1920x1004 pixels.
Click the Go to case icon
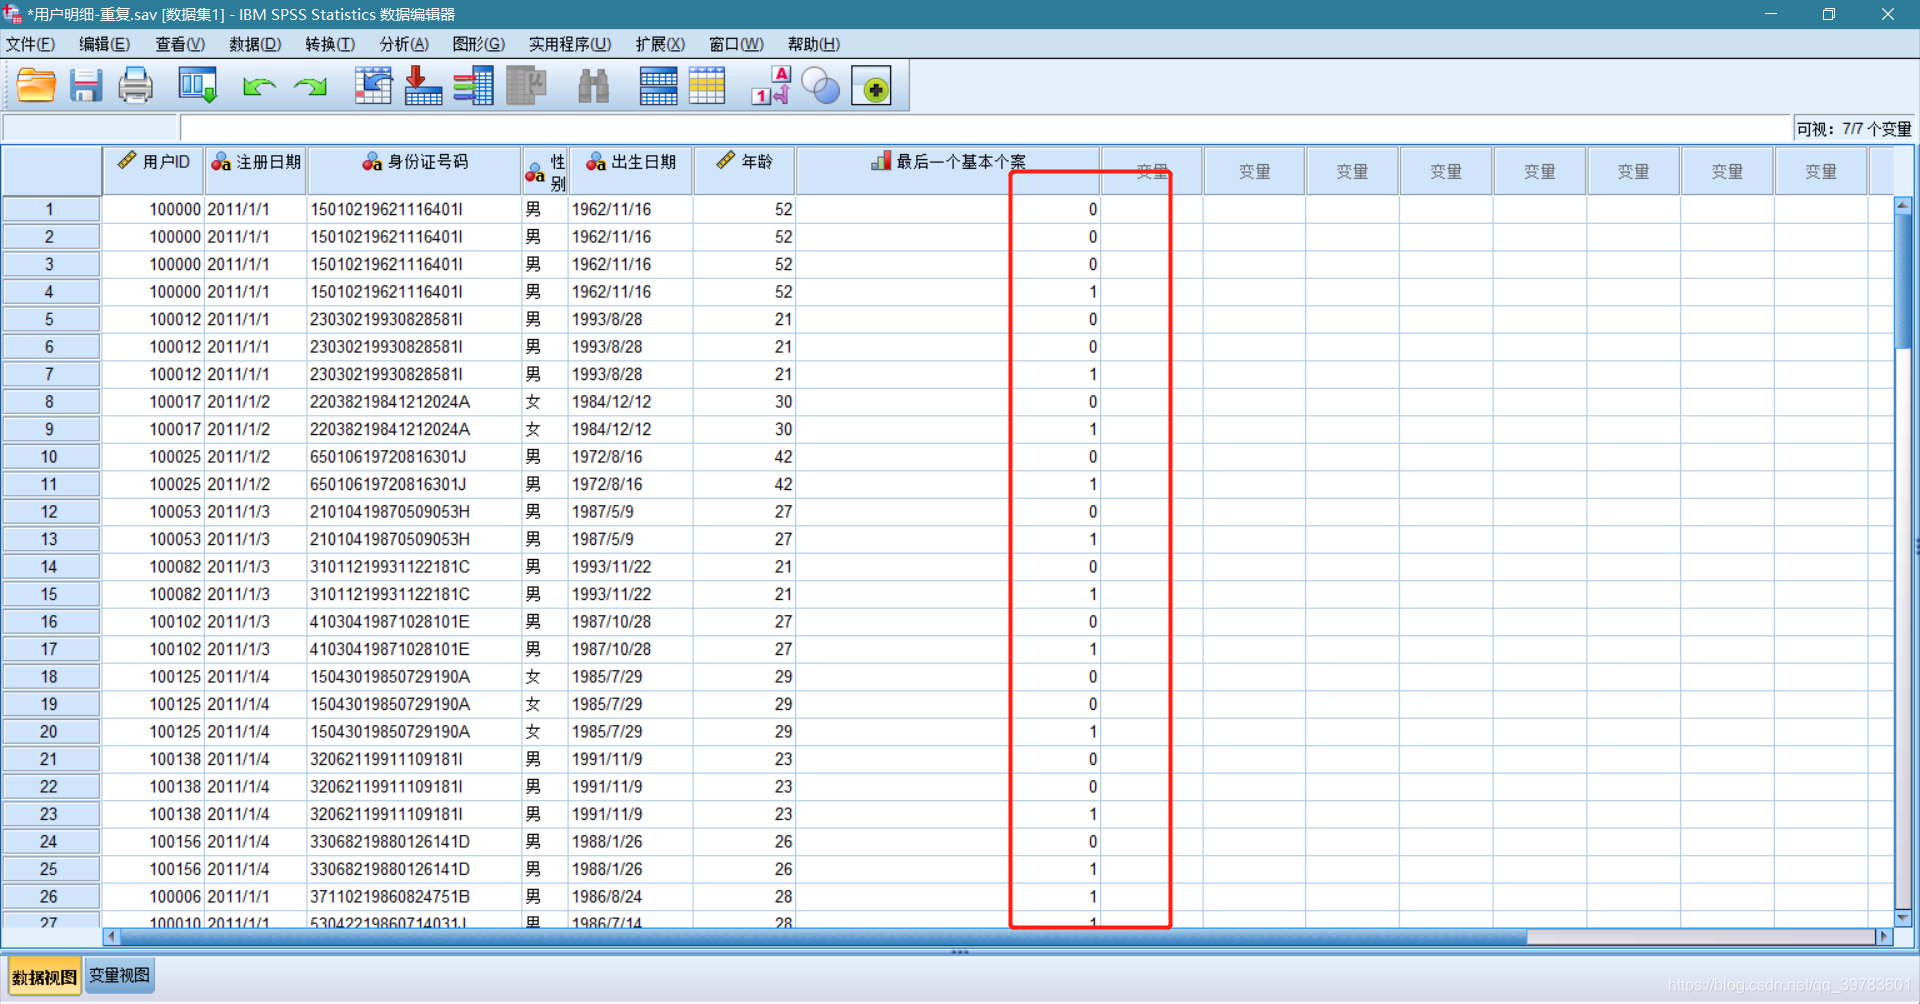[x=373, y=86]
